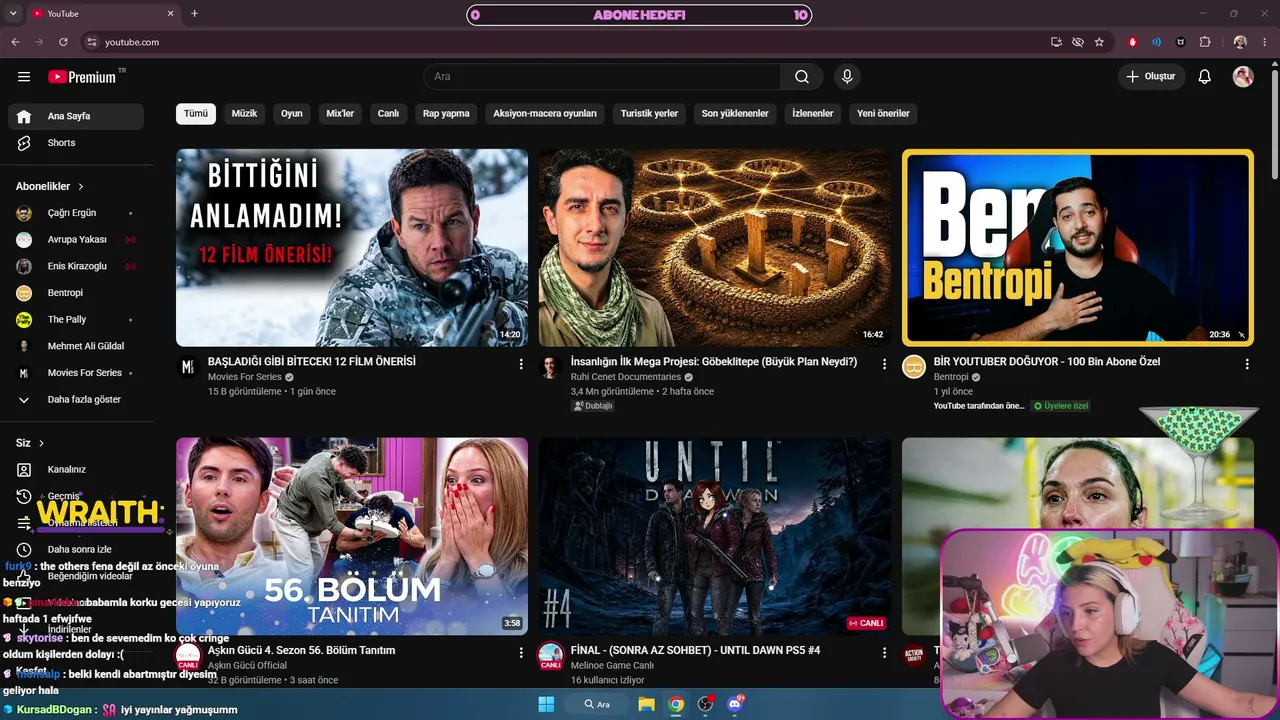Open the Movies For Series channel avatar

coord(188,367)
